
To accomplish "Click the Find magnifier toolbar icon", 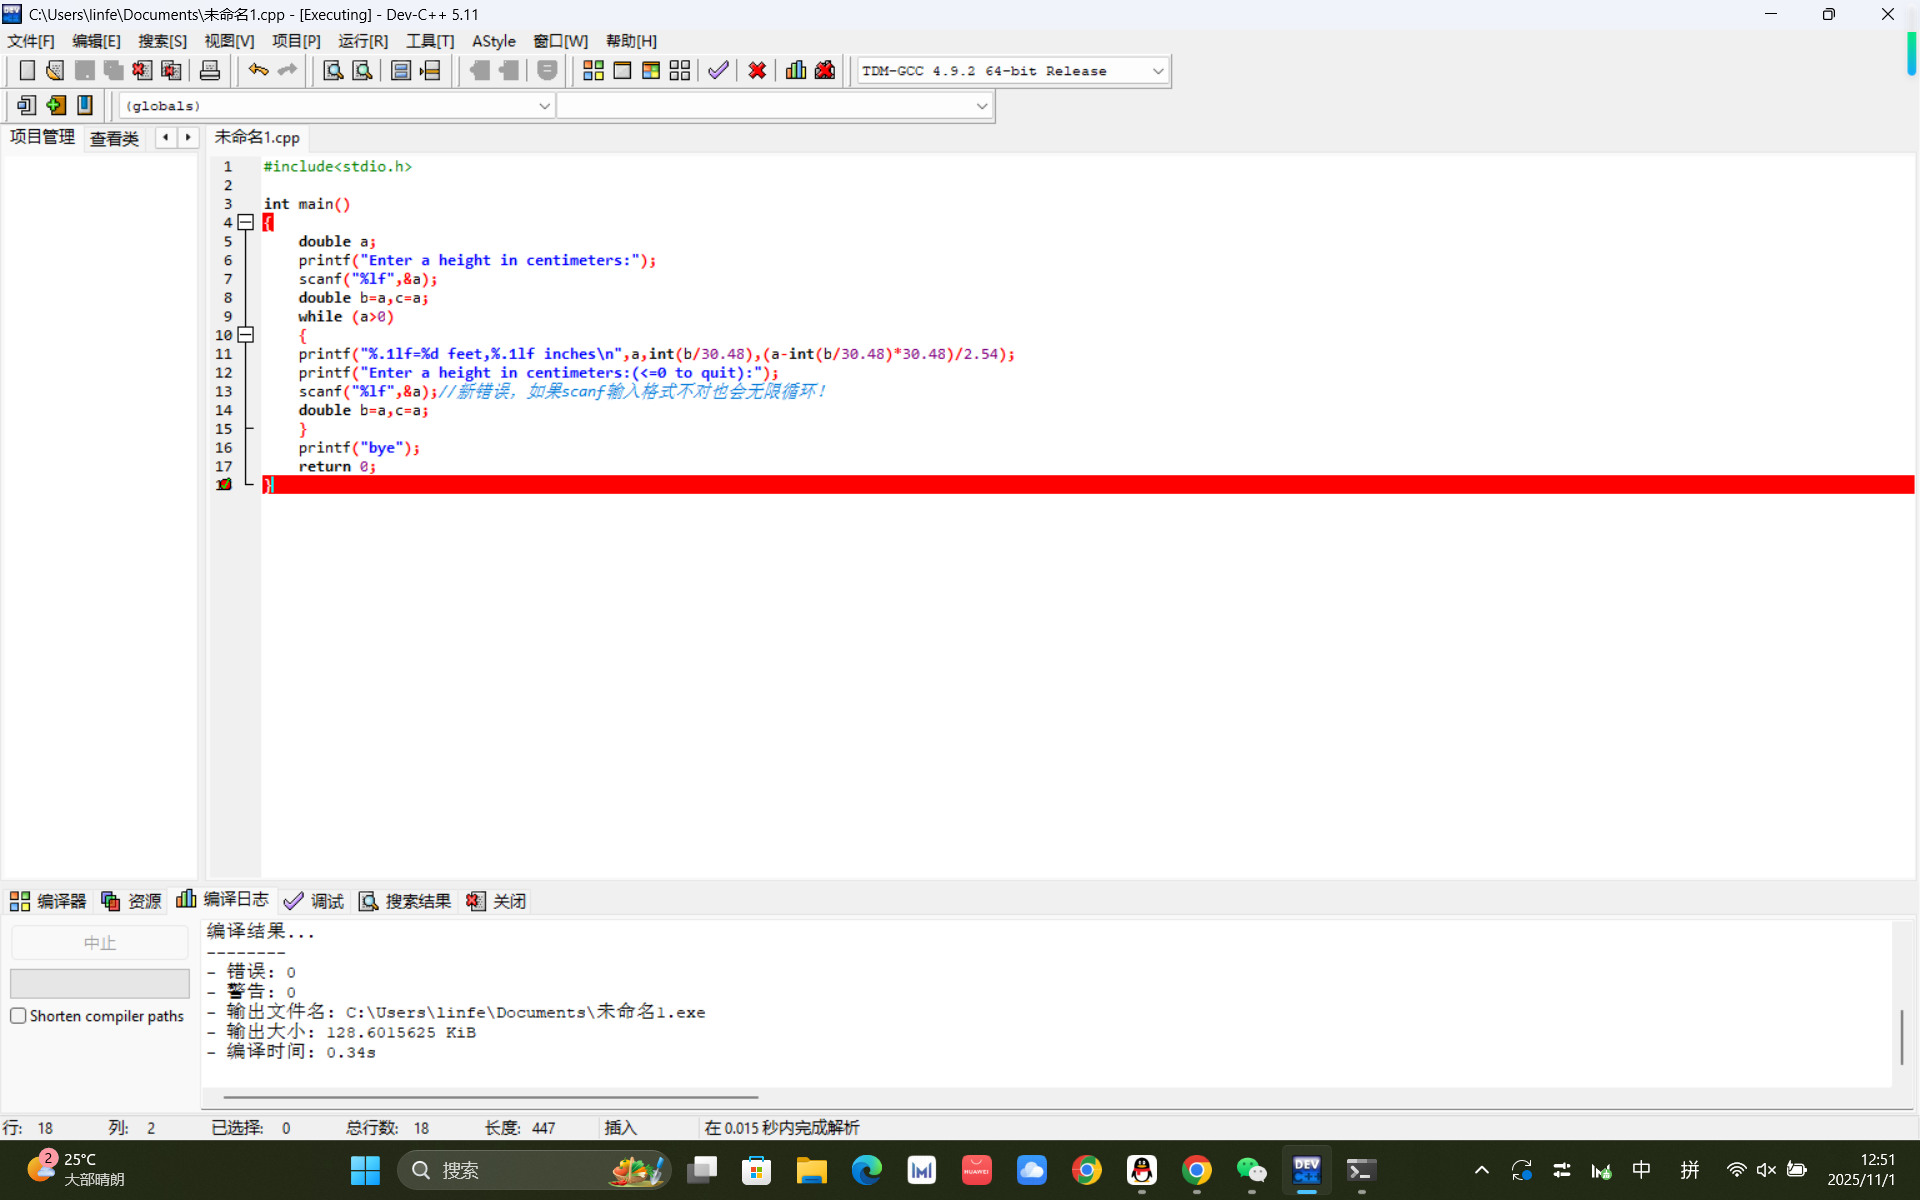I will pos(333,70).
